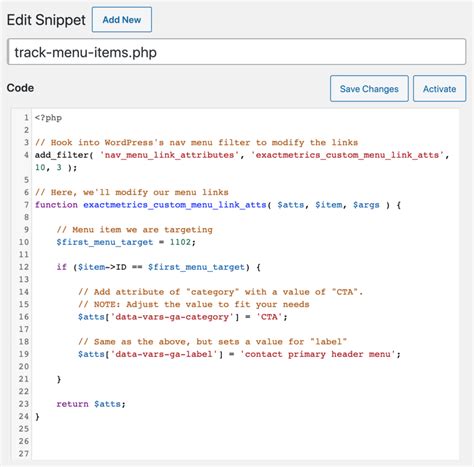The width and height of the screenshot is (474, 467).
Task: Click line number 4 in gutter
Action: (x=26, y=155)
